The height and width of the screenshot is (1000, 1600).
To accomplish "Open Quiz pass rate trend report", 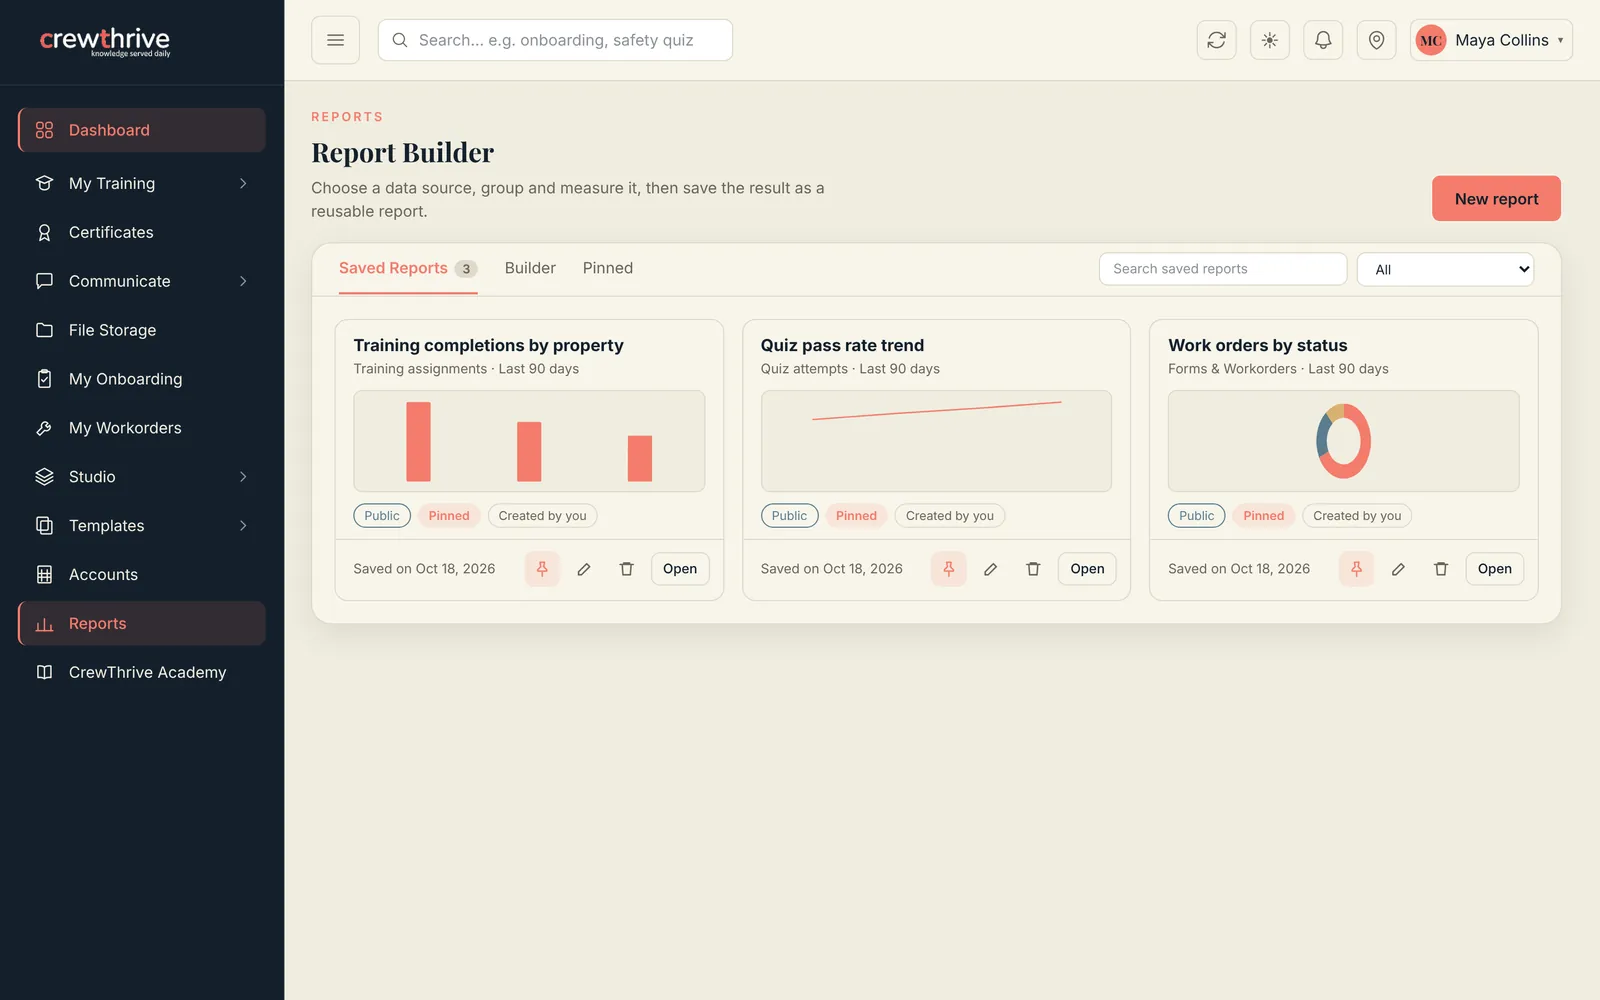I will coord(1087,569).
